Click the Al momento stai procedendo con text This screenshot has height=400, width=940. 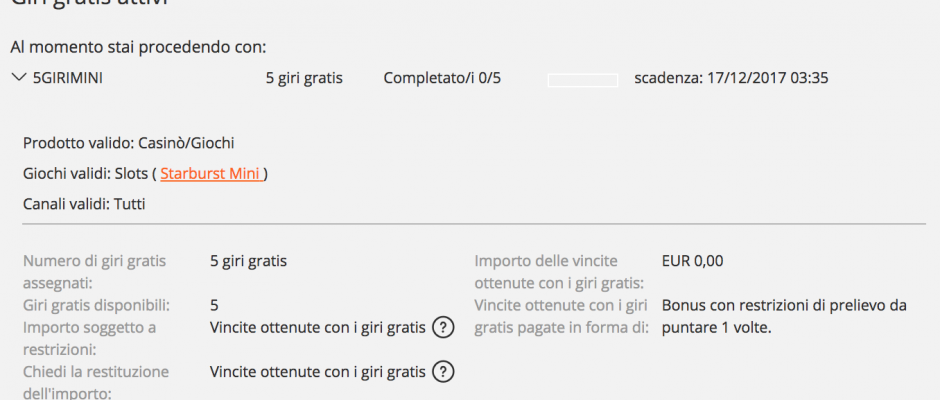click(138, 46)
